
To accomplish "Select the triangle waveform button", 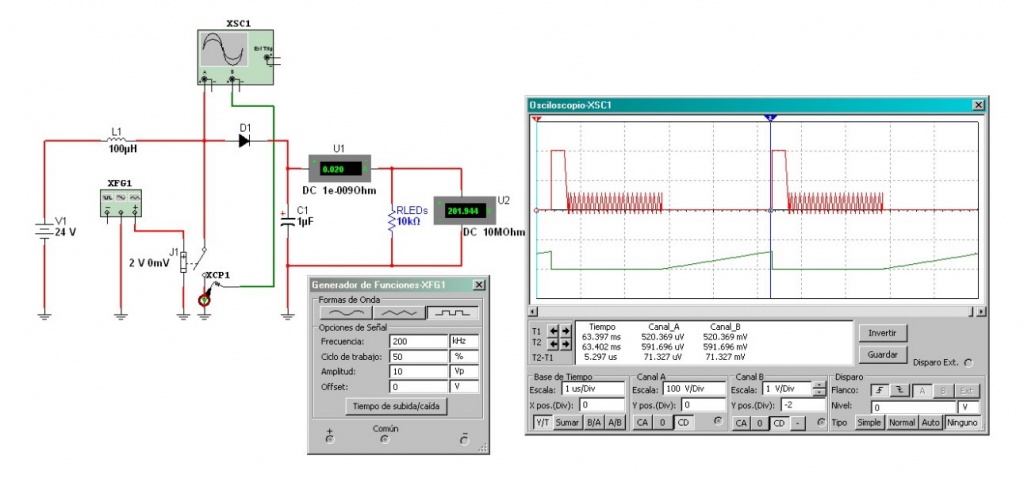I will click(398, 313).
